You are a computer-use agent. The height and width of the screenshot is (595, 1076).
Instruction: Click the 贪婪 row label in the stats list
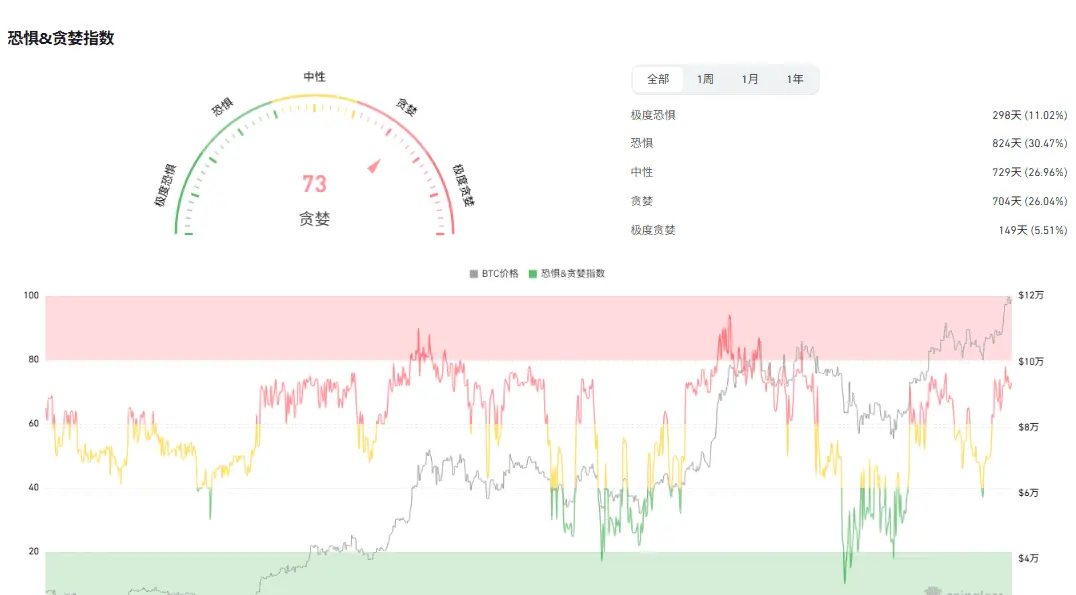pyautogui.click(x=642, y=201)
